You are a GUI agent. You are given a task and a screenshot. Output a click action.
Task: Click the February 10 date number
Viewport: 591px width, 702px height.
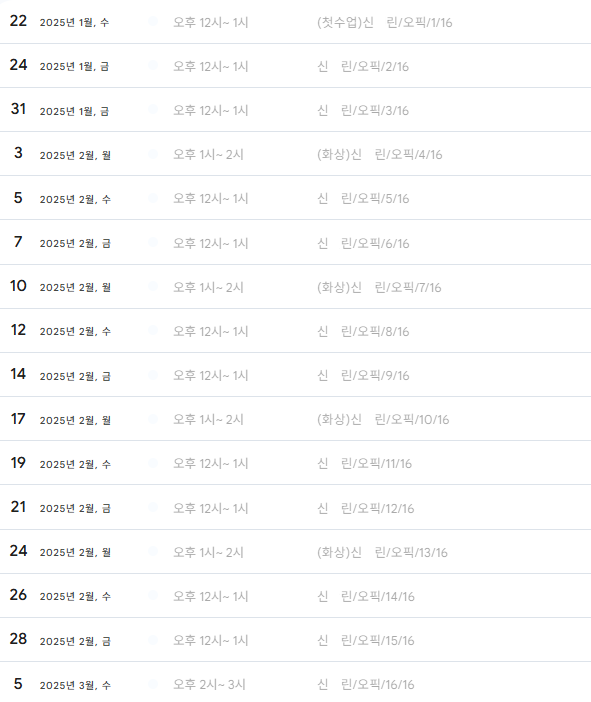pos(18,286)
